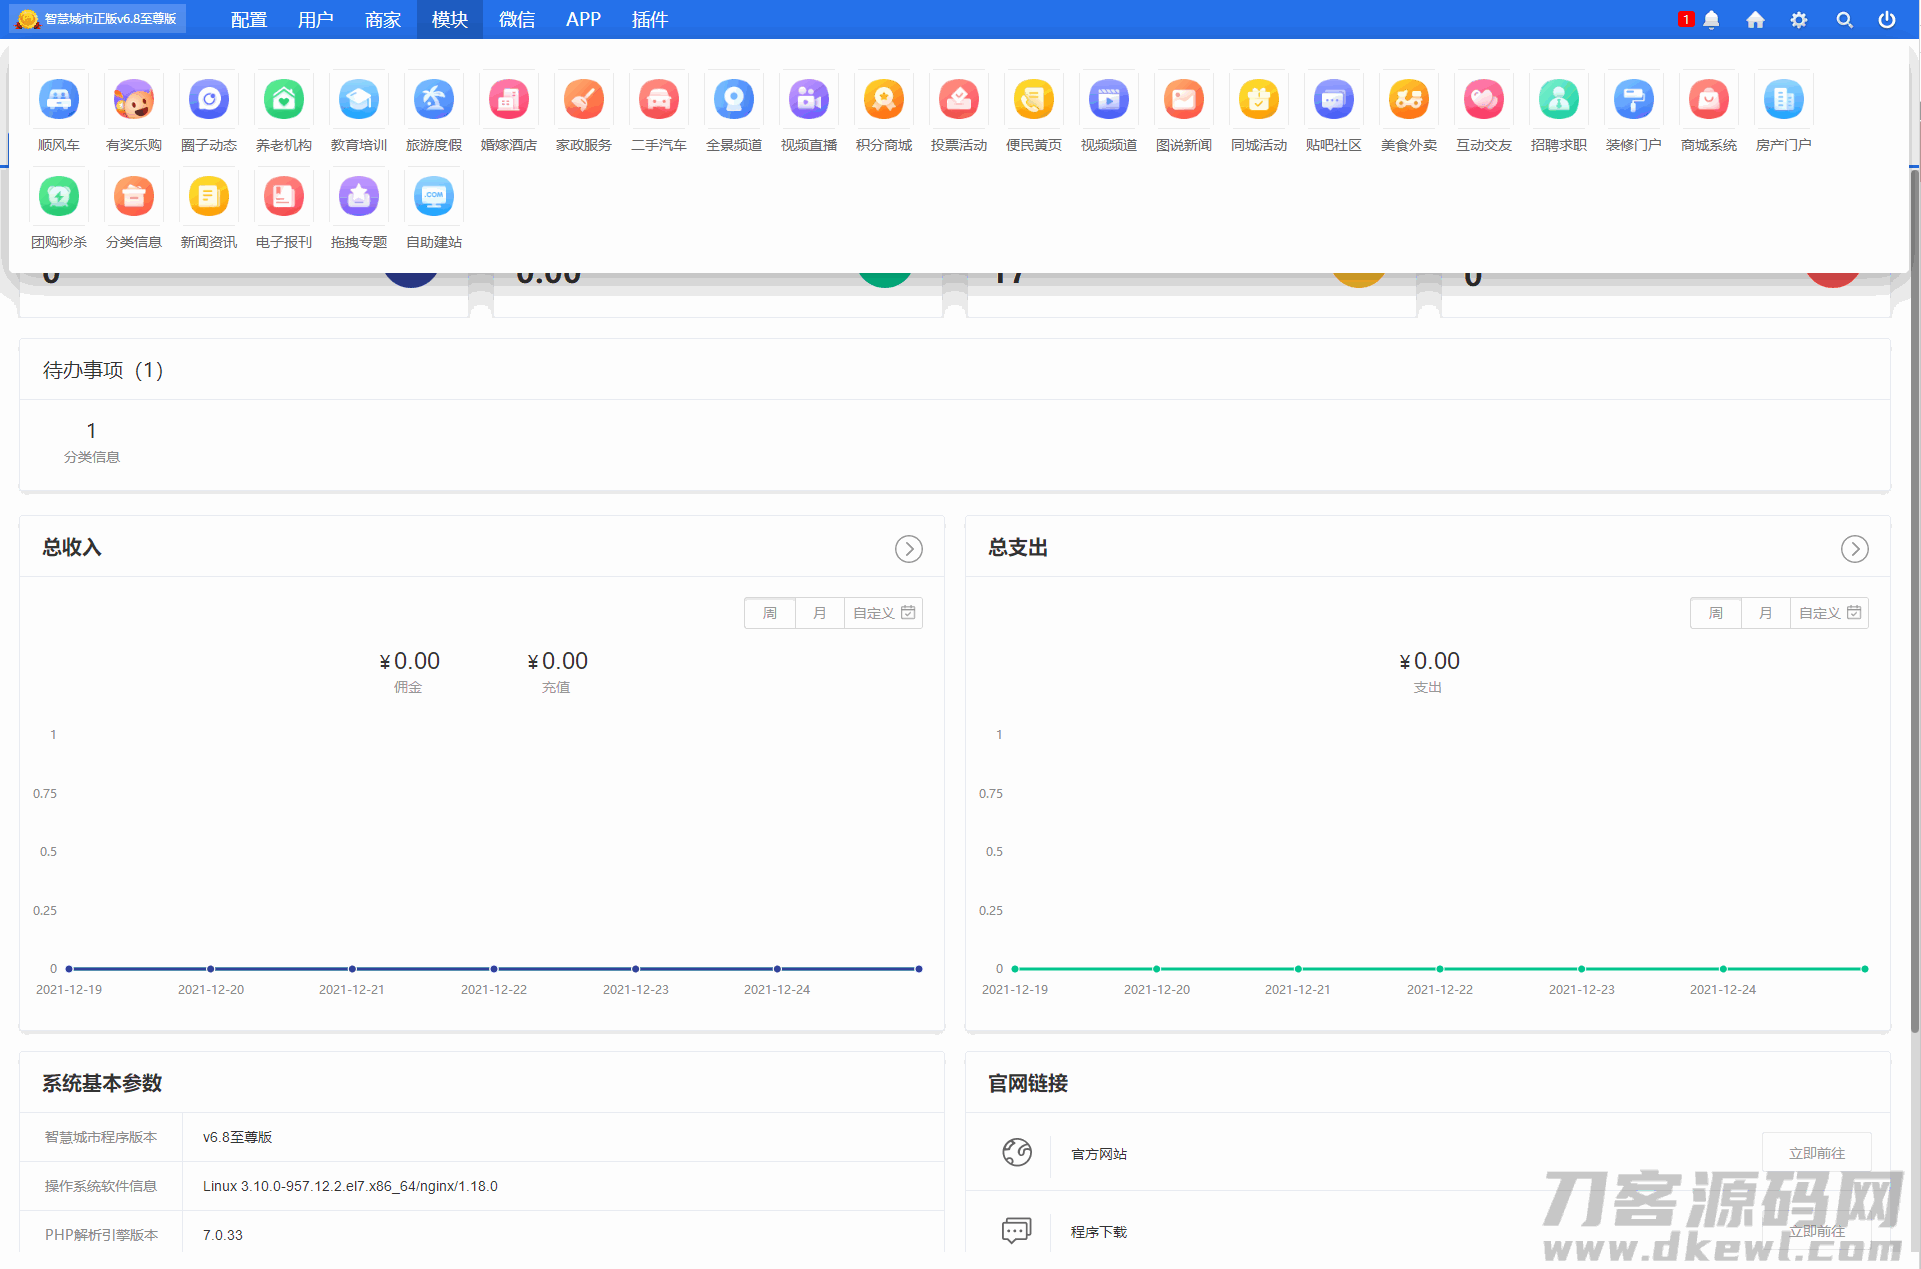Viewport: 1921px width, 1269px height.
Task: Expand 总收入 panel arrow button
Action: [x=908, y=549]
